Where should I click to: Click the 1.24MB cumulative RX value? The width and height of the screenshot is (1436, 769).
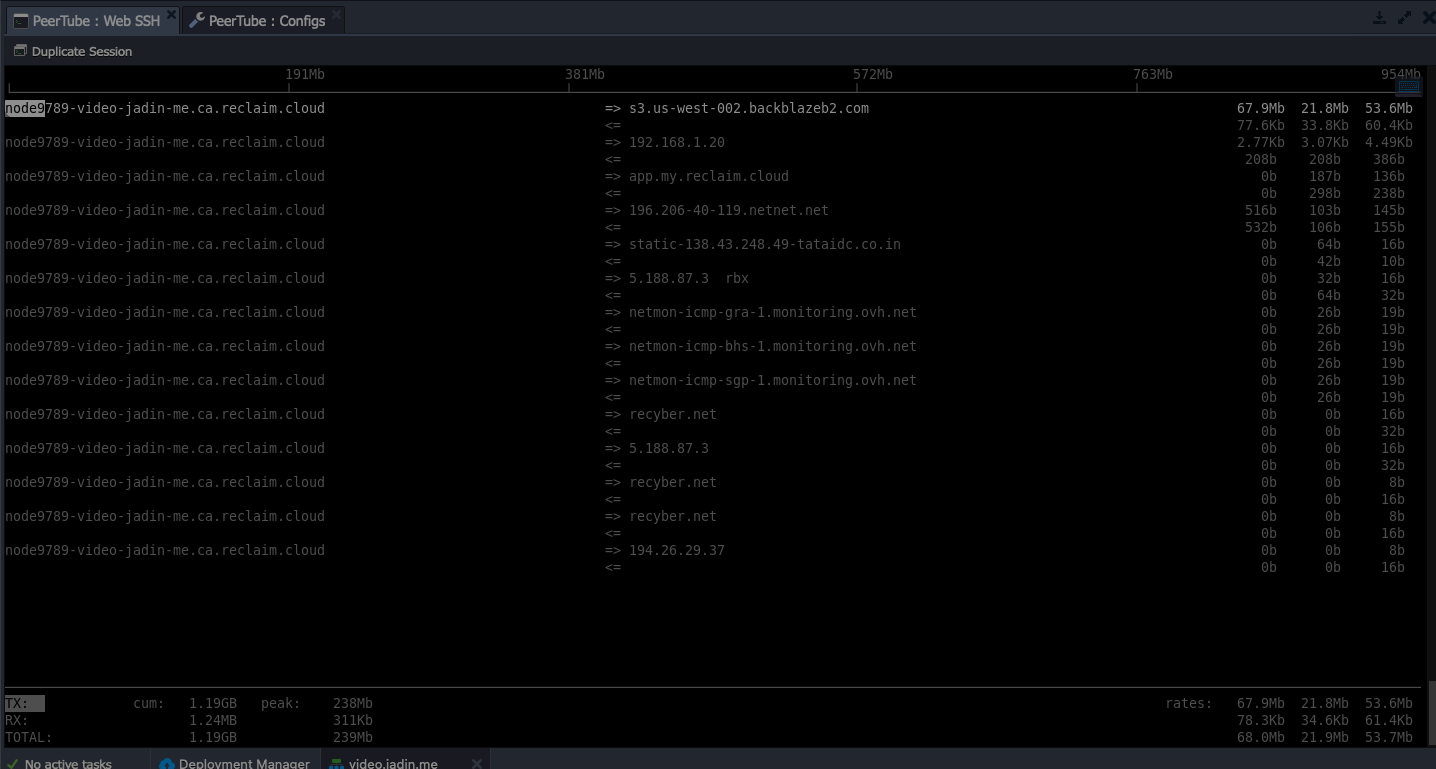click(x=213, y=720)
